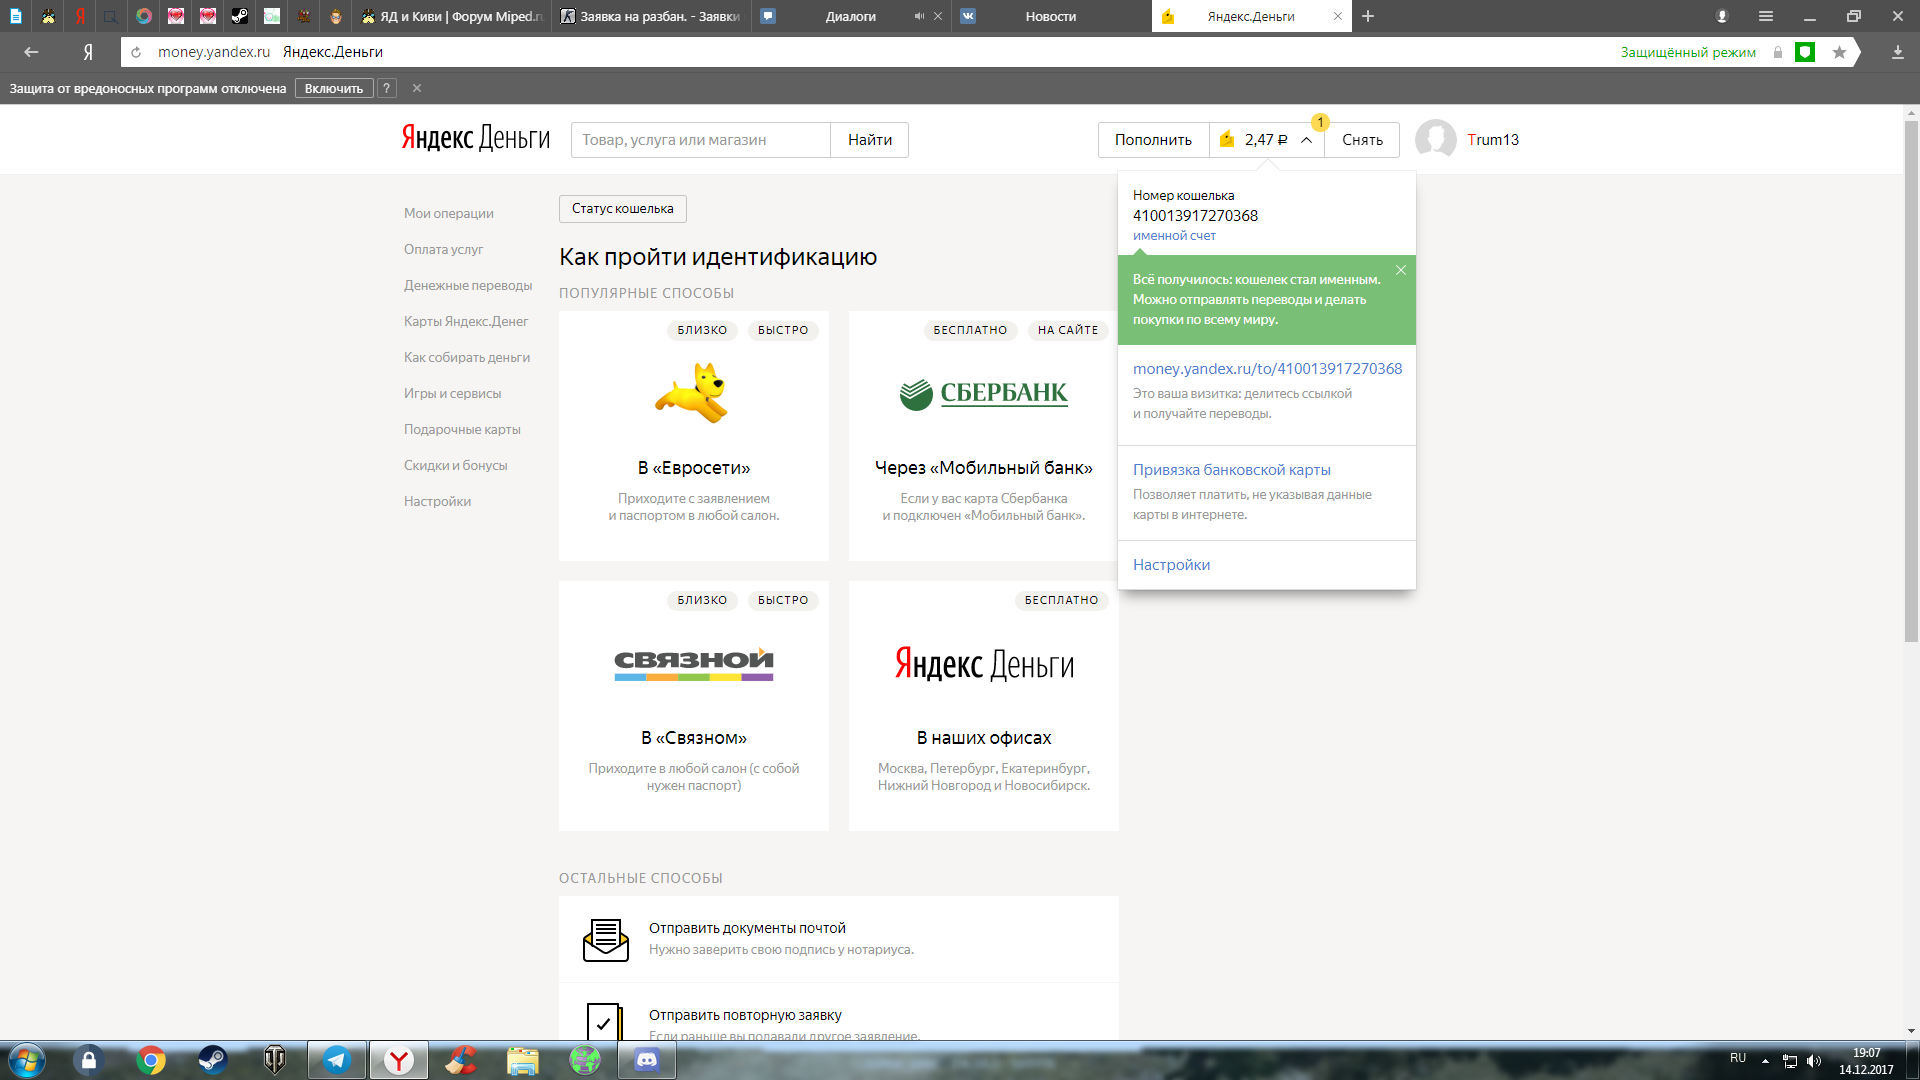Open the first pinned document tab
The height and width of the screenshot is (1080, 1920).
click(x=16, y=16)
